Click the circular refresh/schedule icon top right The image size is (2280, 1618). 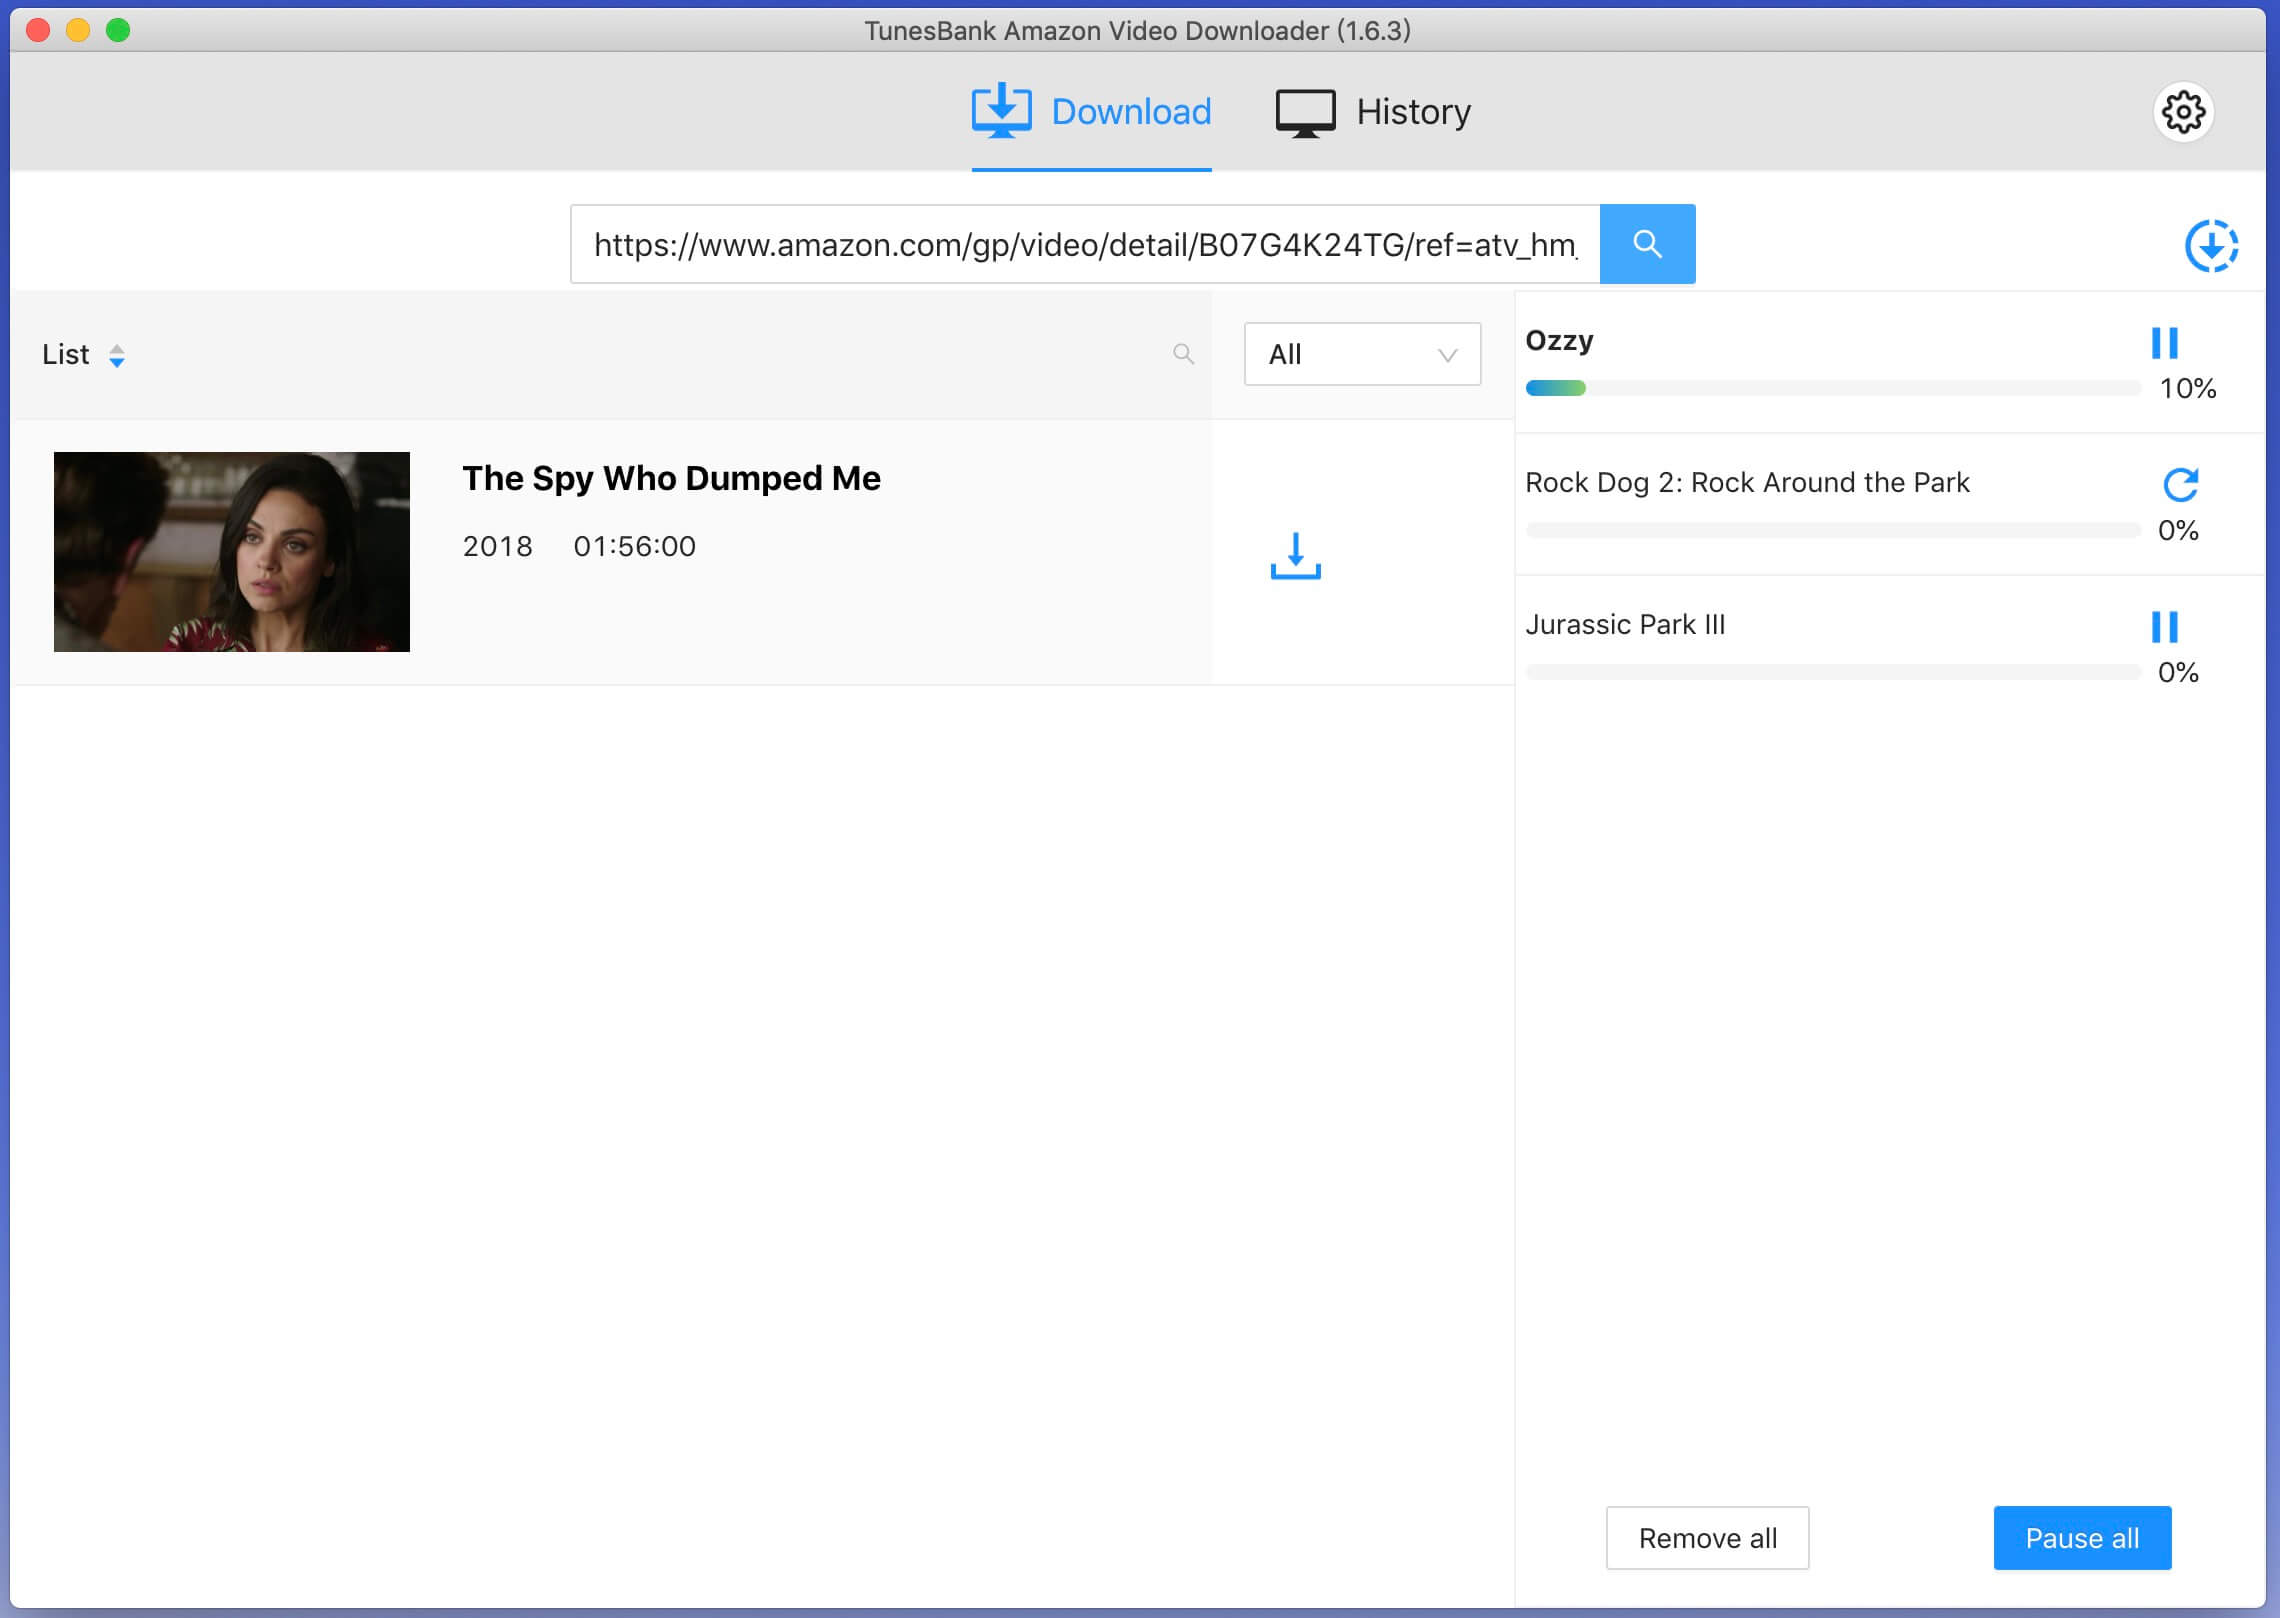coord(2210,243)
